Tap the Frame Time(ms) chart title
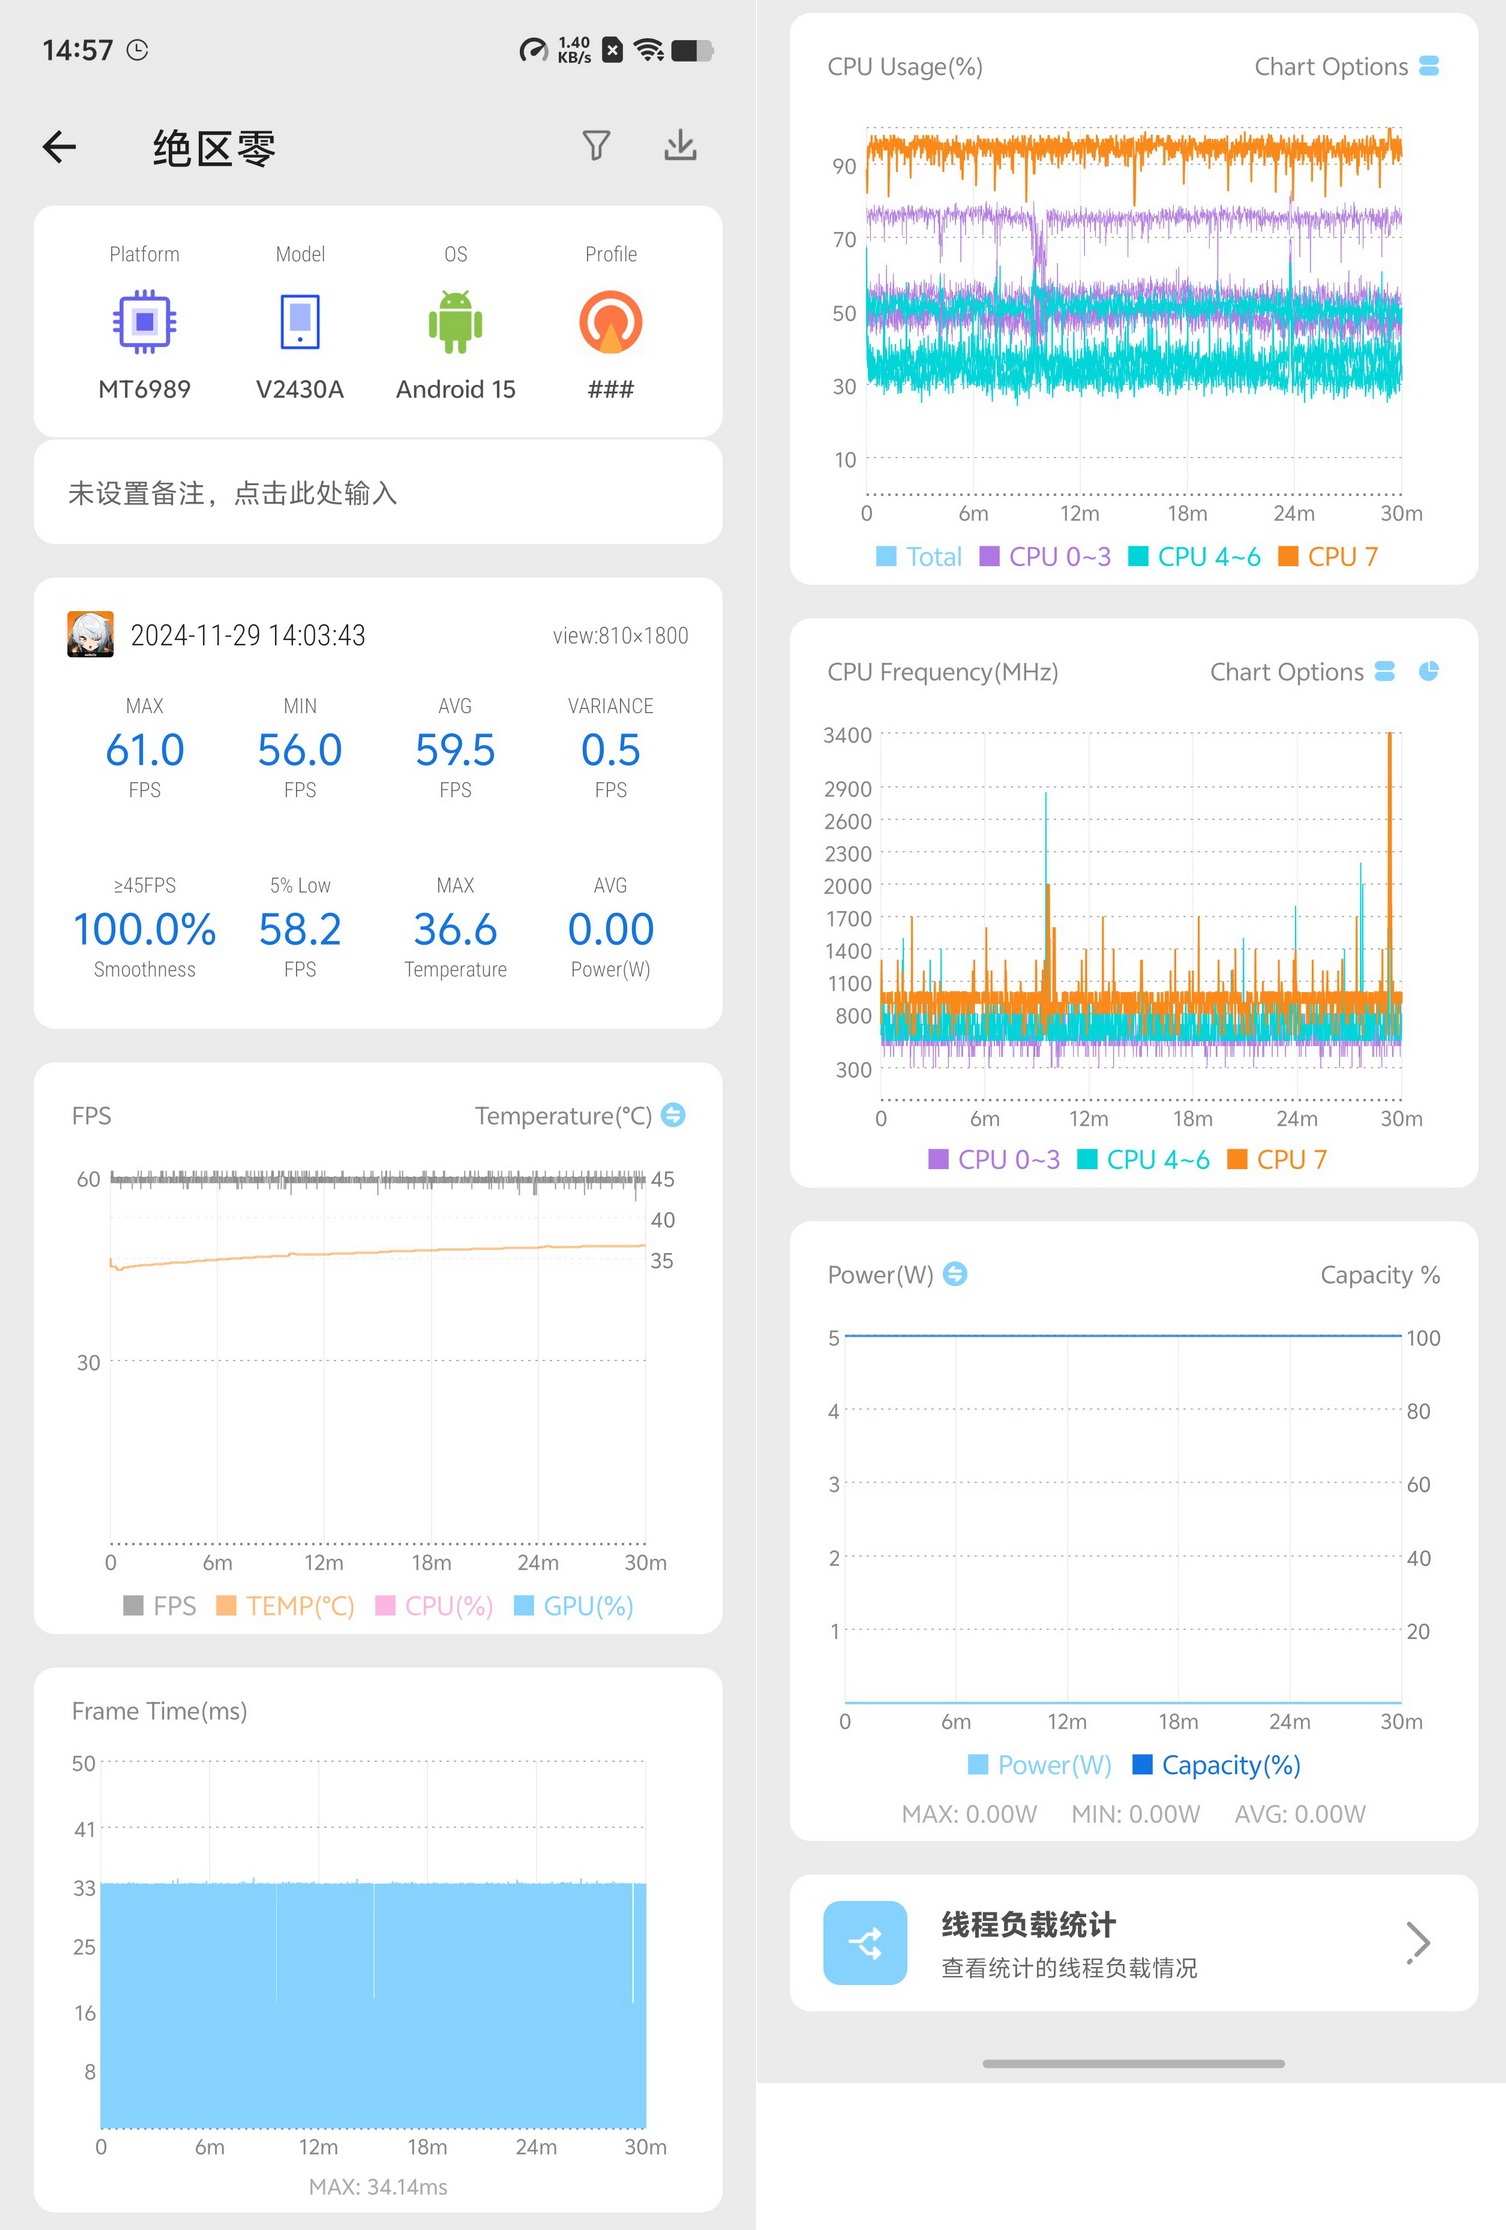 tap(159, 1711)
